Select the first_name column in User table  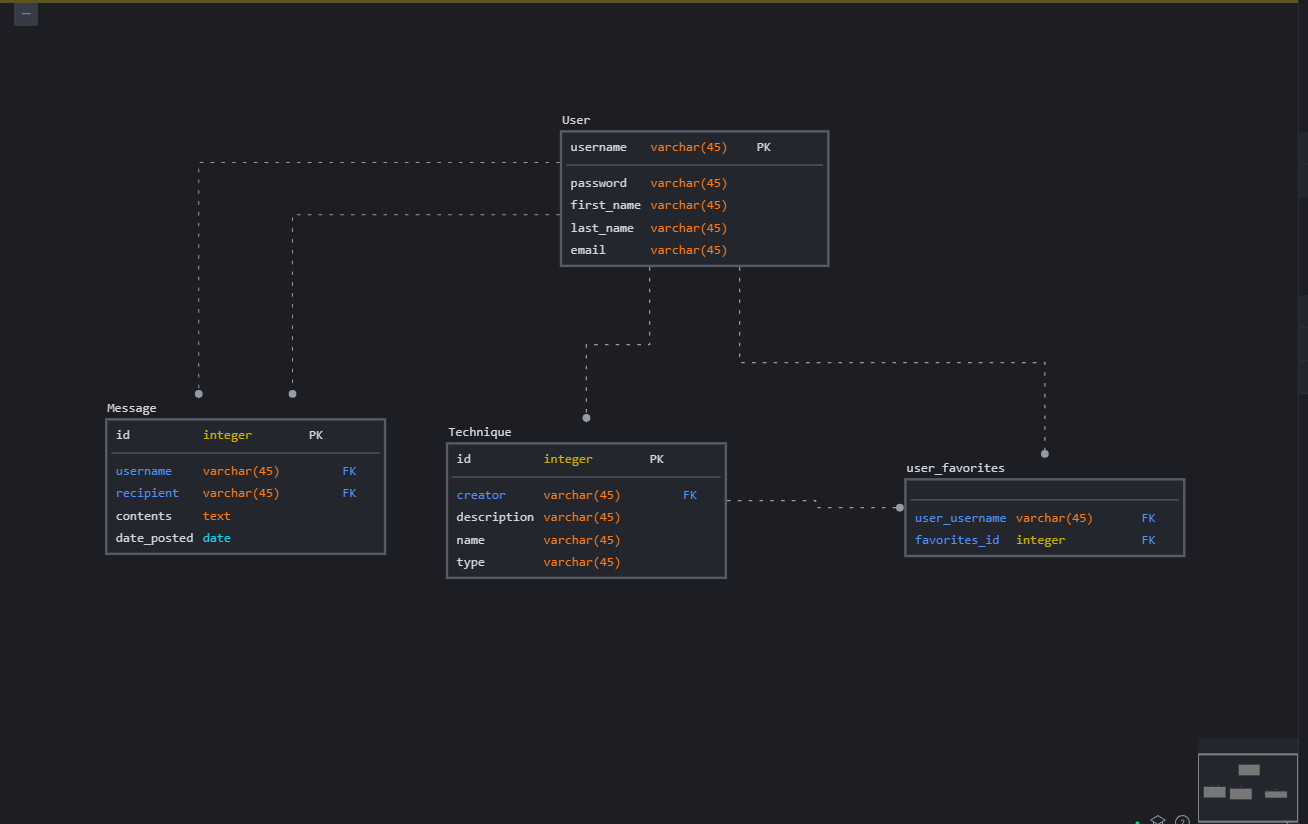606,205
